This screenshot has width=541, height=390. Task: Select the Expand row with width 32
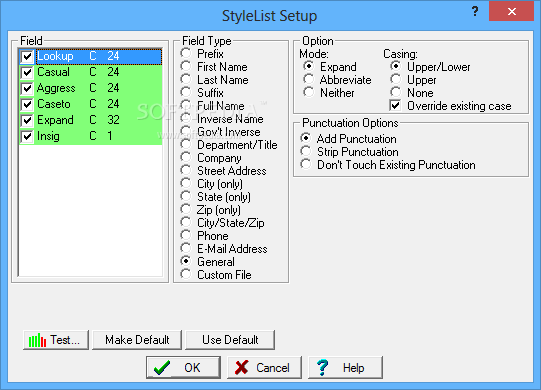(x=99, y=120)
